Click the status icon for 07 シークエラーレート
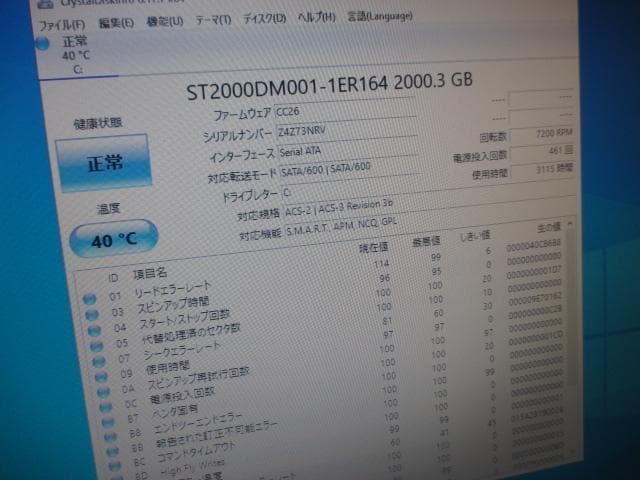Viewport: 640px width, 480px height. point(99,362)
